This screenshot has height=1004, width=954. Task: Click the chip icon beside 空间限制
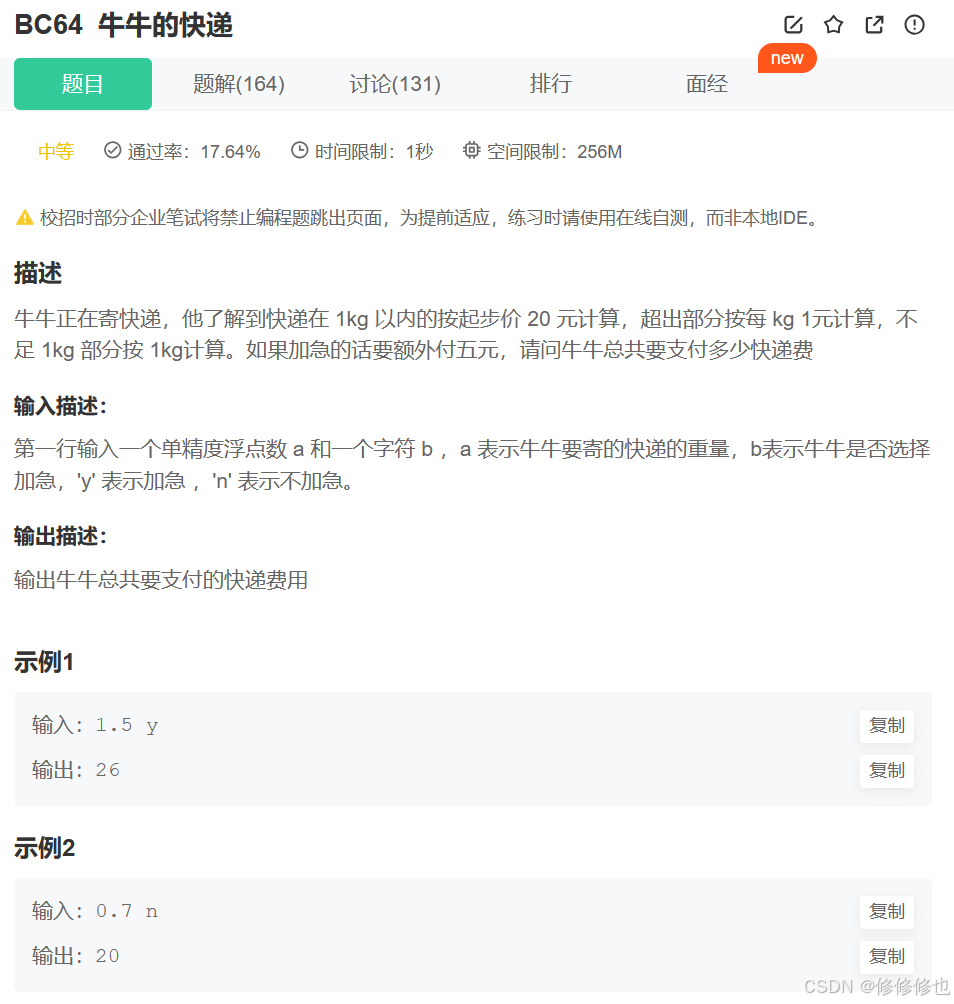[x=470, y=150]
